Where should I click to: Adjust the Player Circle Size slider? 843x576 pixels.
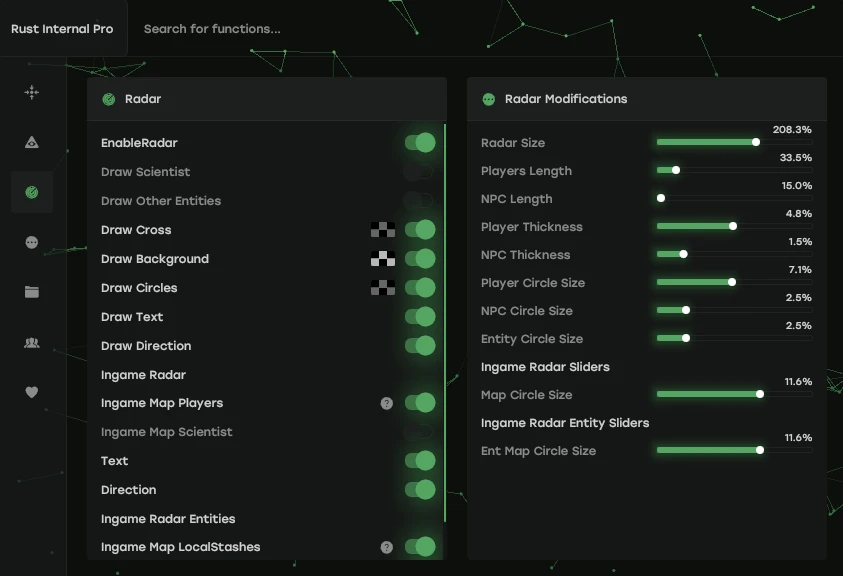734,282
